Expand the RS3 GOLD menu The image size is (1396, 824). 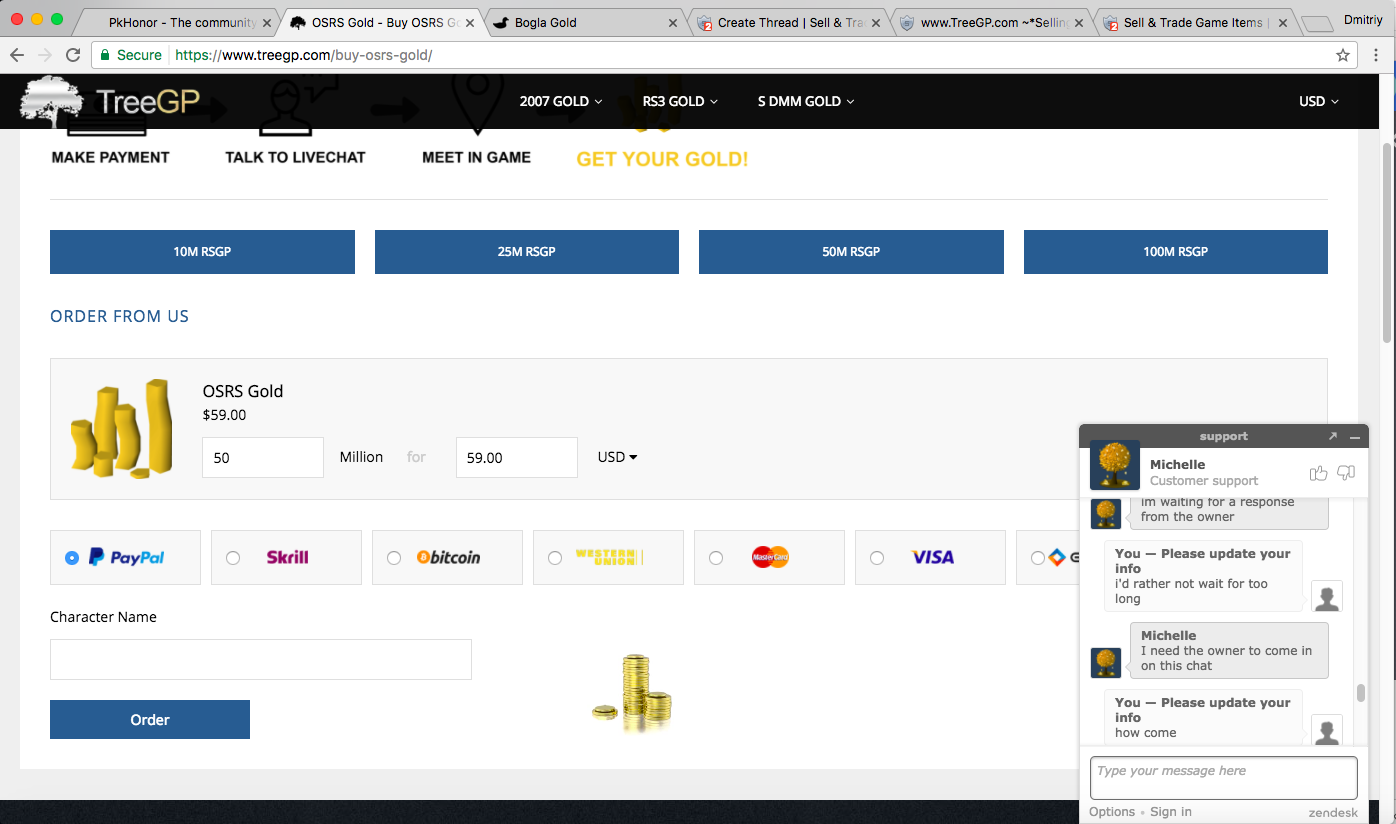[680, 101]
